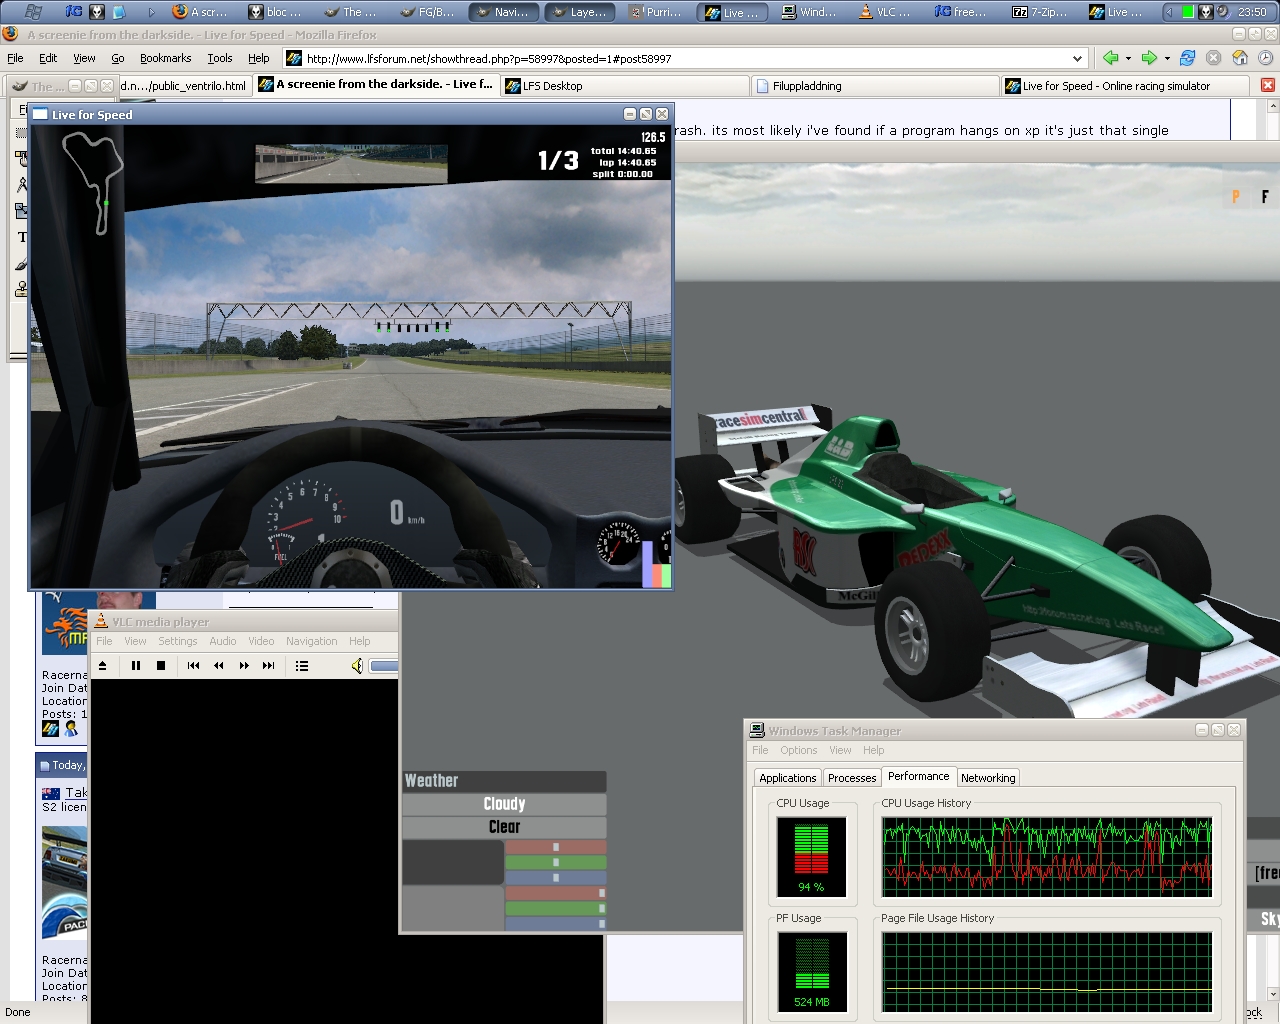The image size is (1280, 1024).
Task: Mute VLC with the speaker icon
Action: pyautogui.click(x=357, y=666)
